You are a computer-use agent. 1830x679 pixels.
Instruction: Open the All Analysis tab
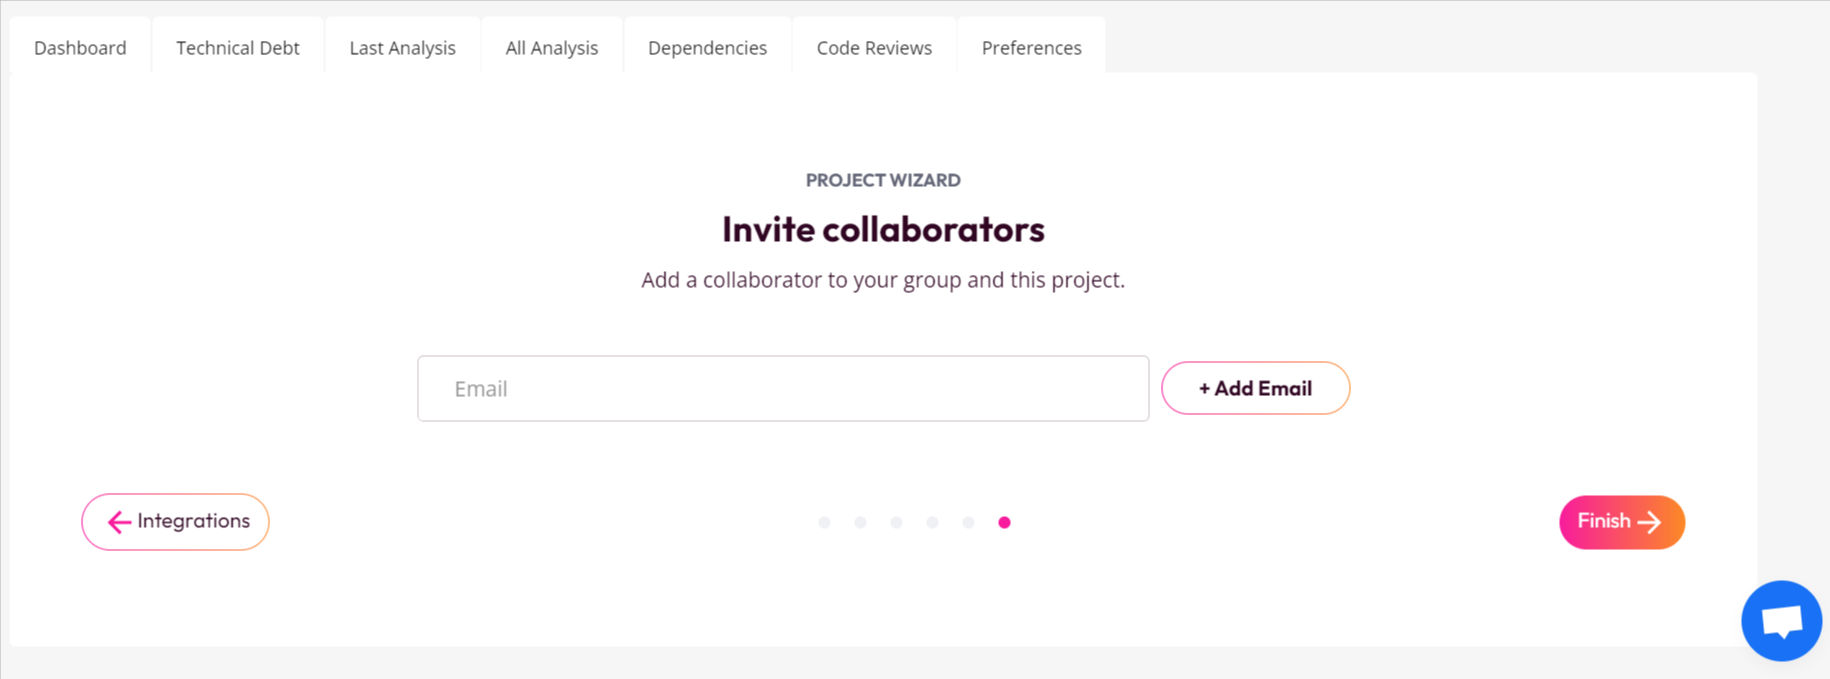pyautogui.click(x=552, y=46)
